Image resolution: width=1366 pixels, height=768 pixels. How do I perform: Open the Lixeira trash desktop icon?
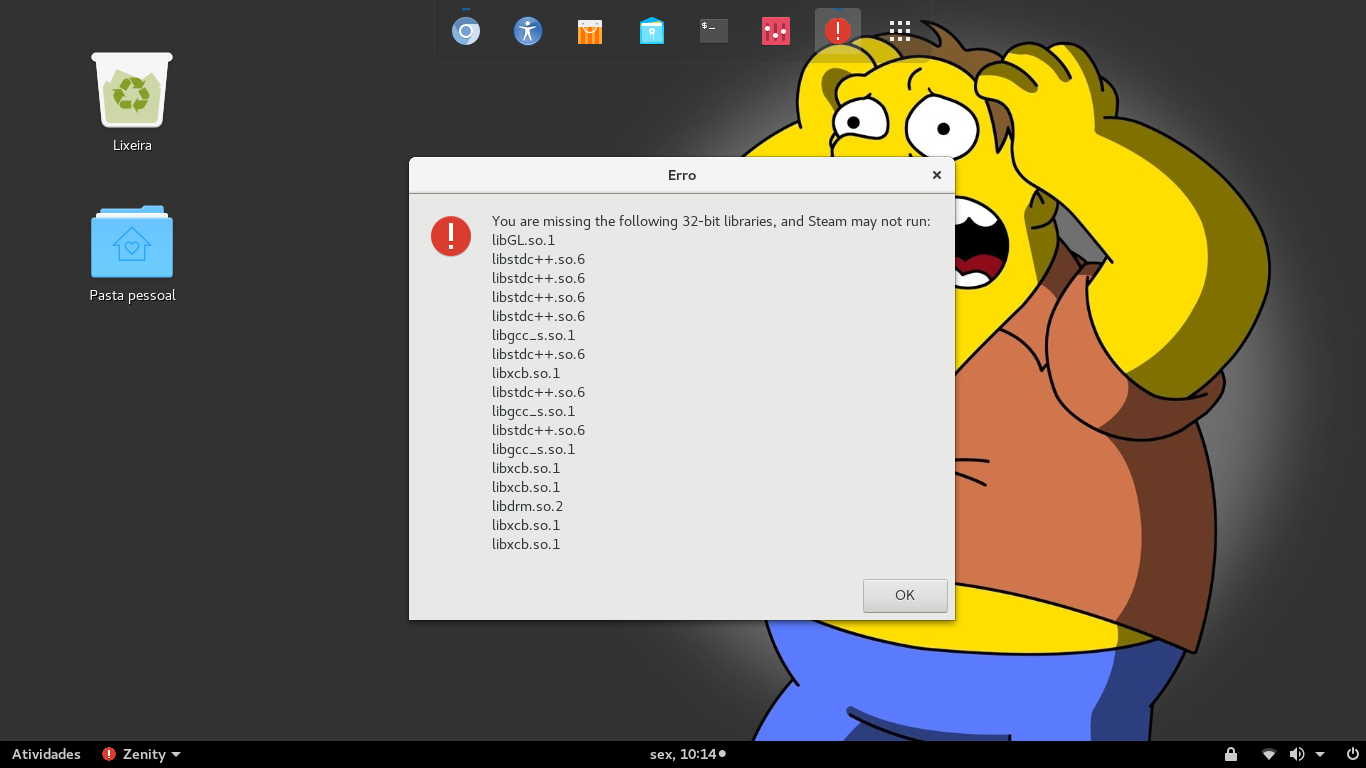132,102
